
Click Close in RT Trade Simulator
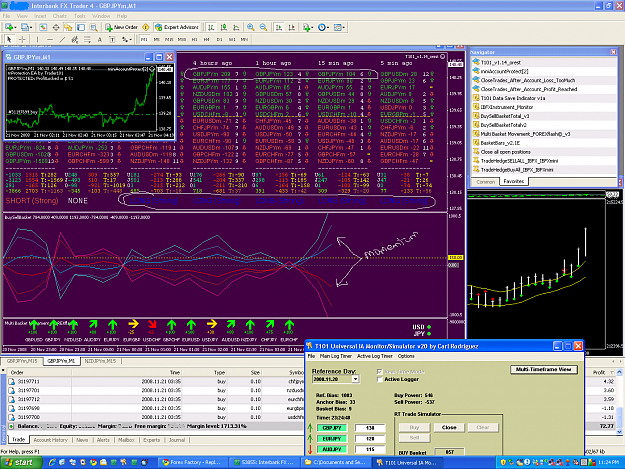click(449, 427)
